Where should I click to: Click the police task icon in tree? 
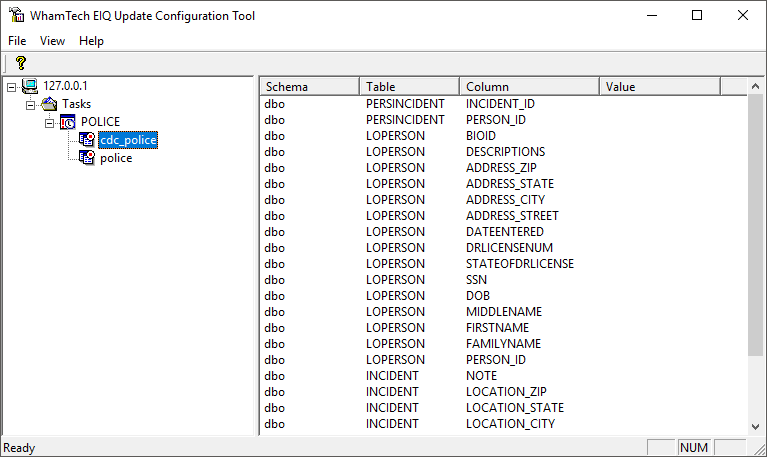click(87, 158)
